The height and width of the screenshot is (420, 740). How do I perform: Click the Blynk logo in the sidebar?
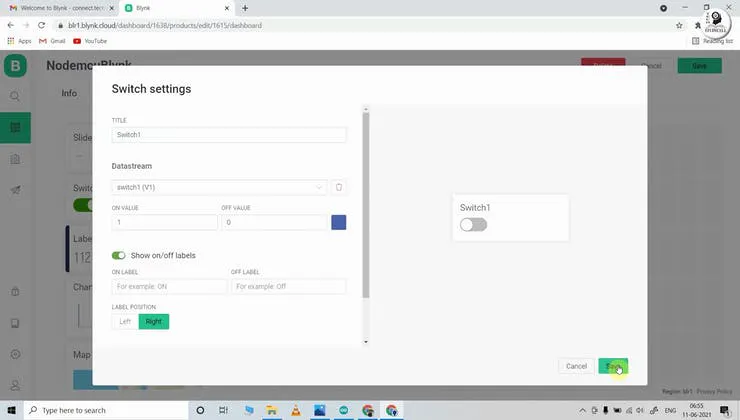(15, 66)
